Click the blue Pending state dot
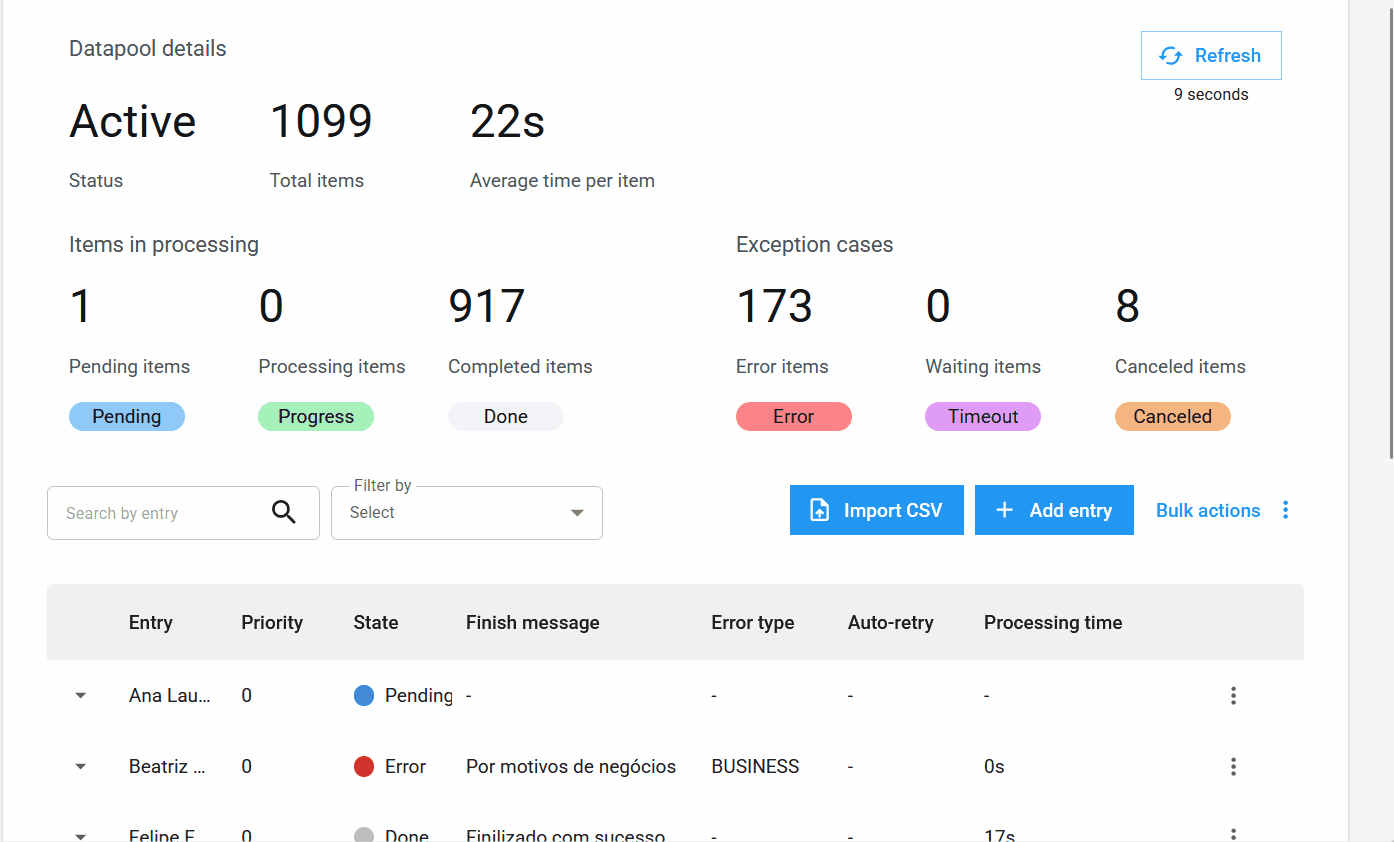Viewport: 1394px width, 842px height. (x=364, y=695)
